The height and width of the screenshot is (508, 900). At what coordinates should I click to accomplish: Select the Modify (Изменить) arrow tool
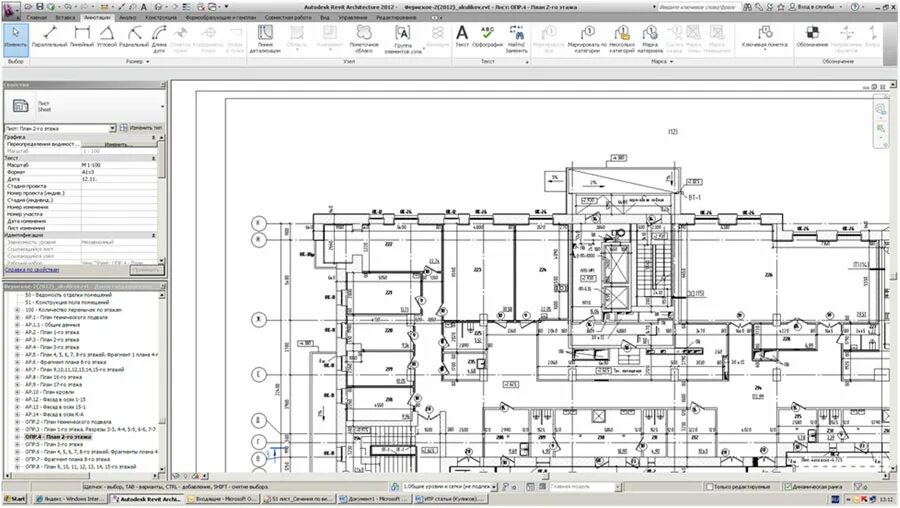coord(15,38)
